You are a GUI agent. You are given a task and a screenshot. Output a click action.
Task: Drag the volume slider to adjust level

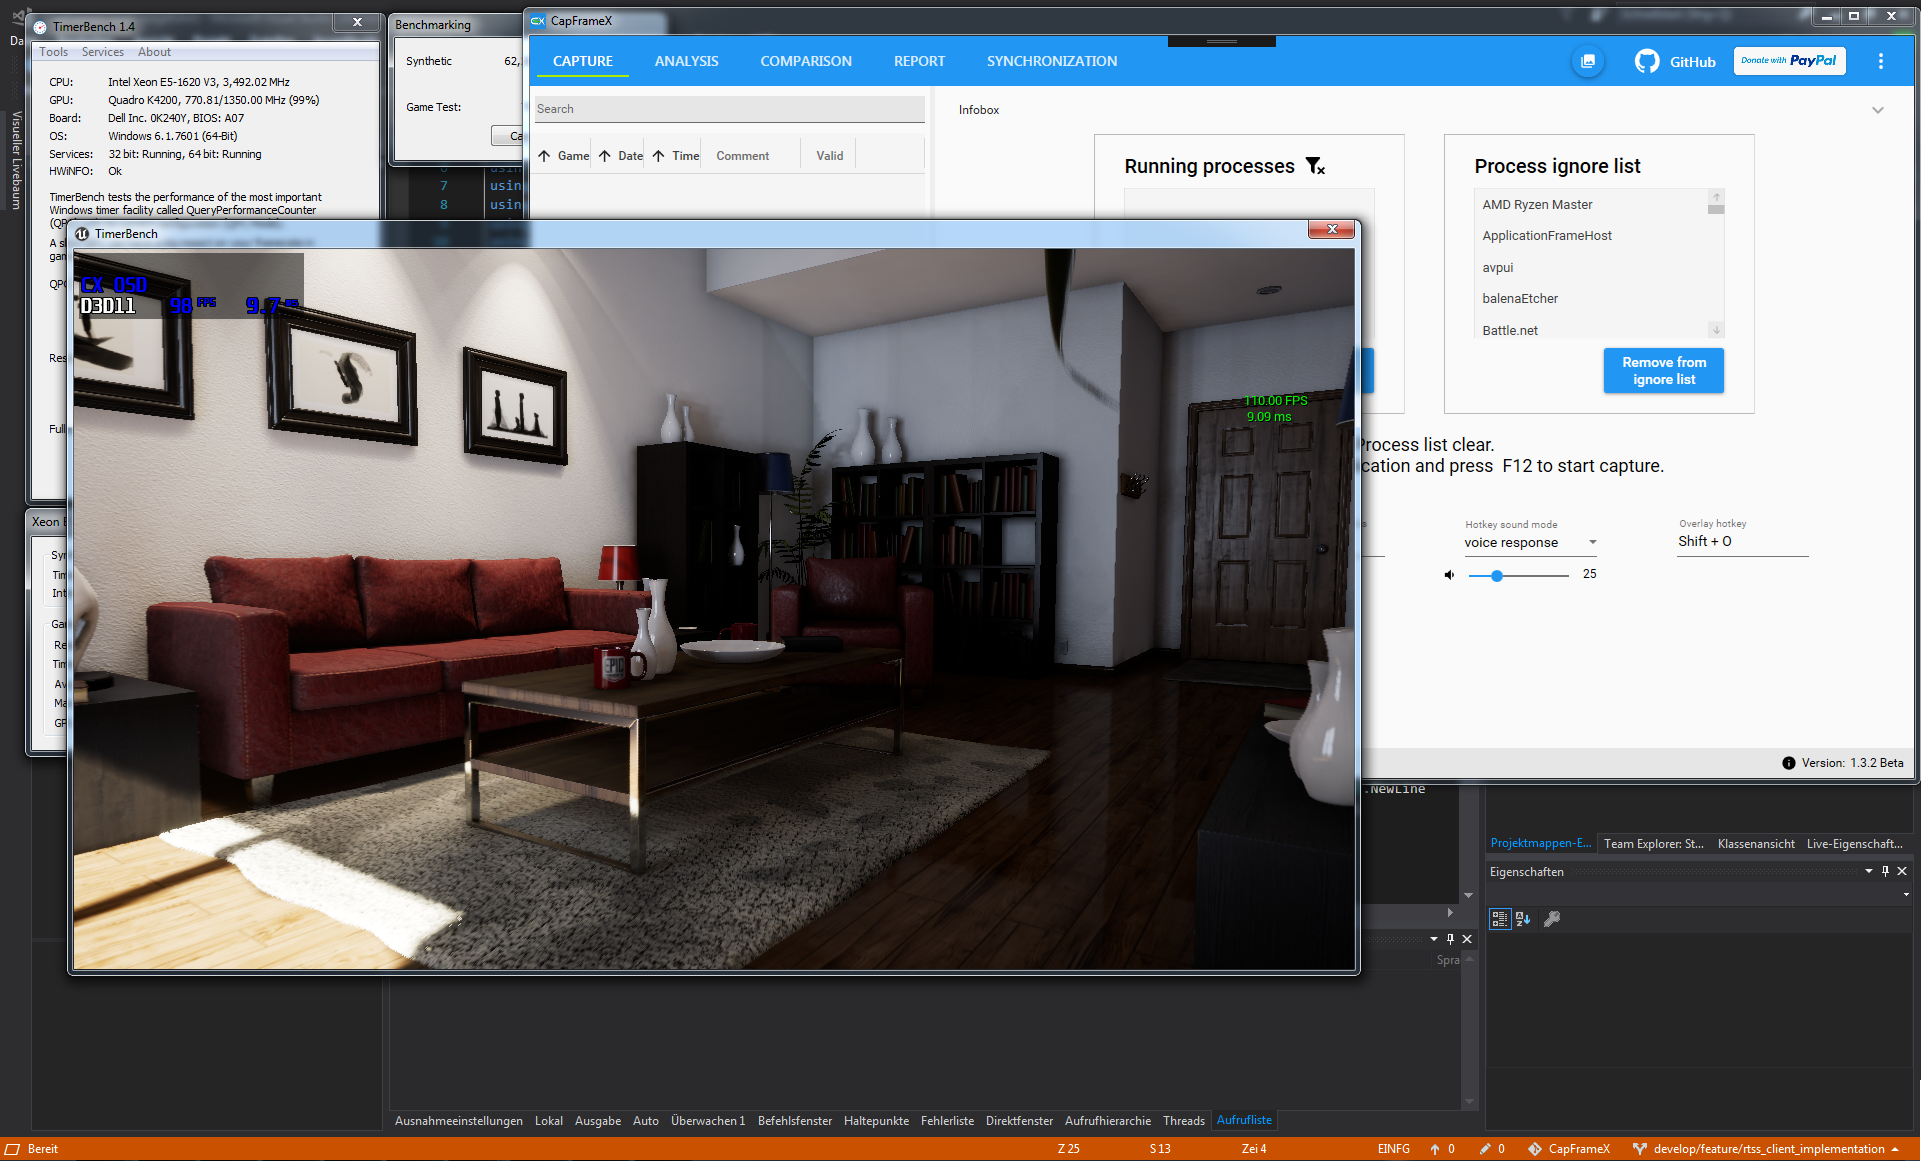pos(1496,574)
